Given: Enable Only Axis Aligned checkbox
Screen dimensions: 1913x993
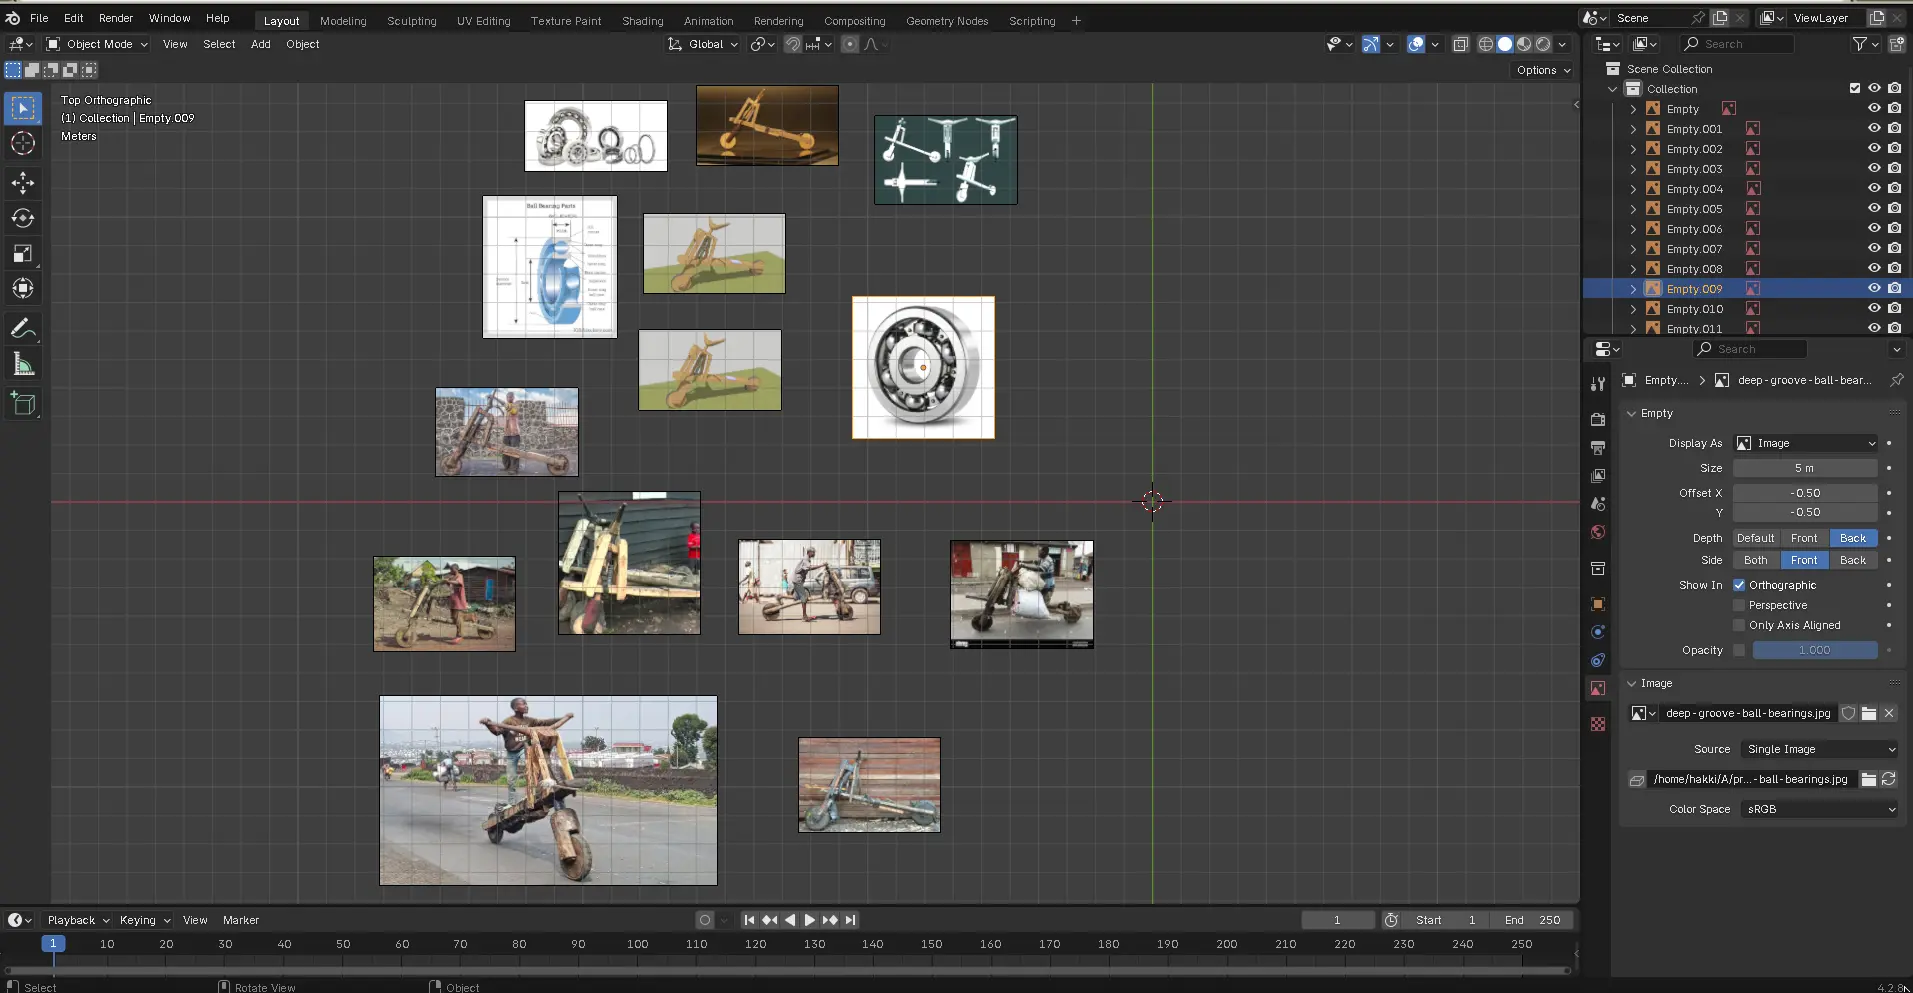Looking at the screenshot, I should [x=1739, y=625].
